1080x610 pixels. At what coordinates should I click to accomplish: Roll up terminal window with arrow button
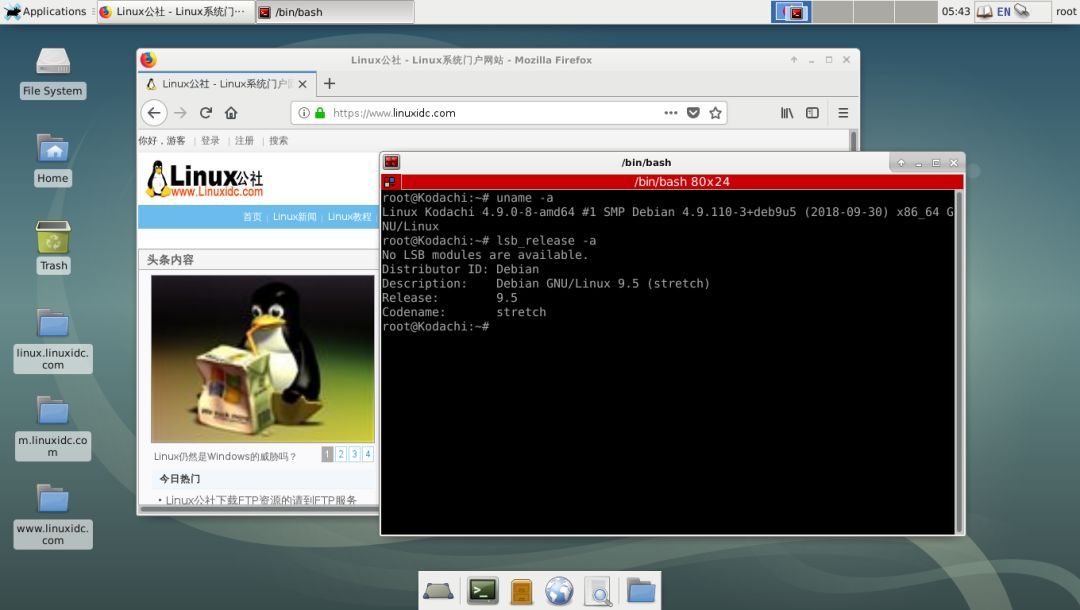click(901, 162)
